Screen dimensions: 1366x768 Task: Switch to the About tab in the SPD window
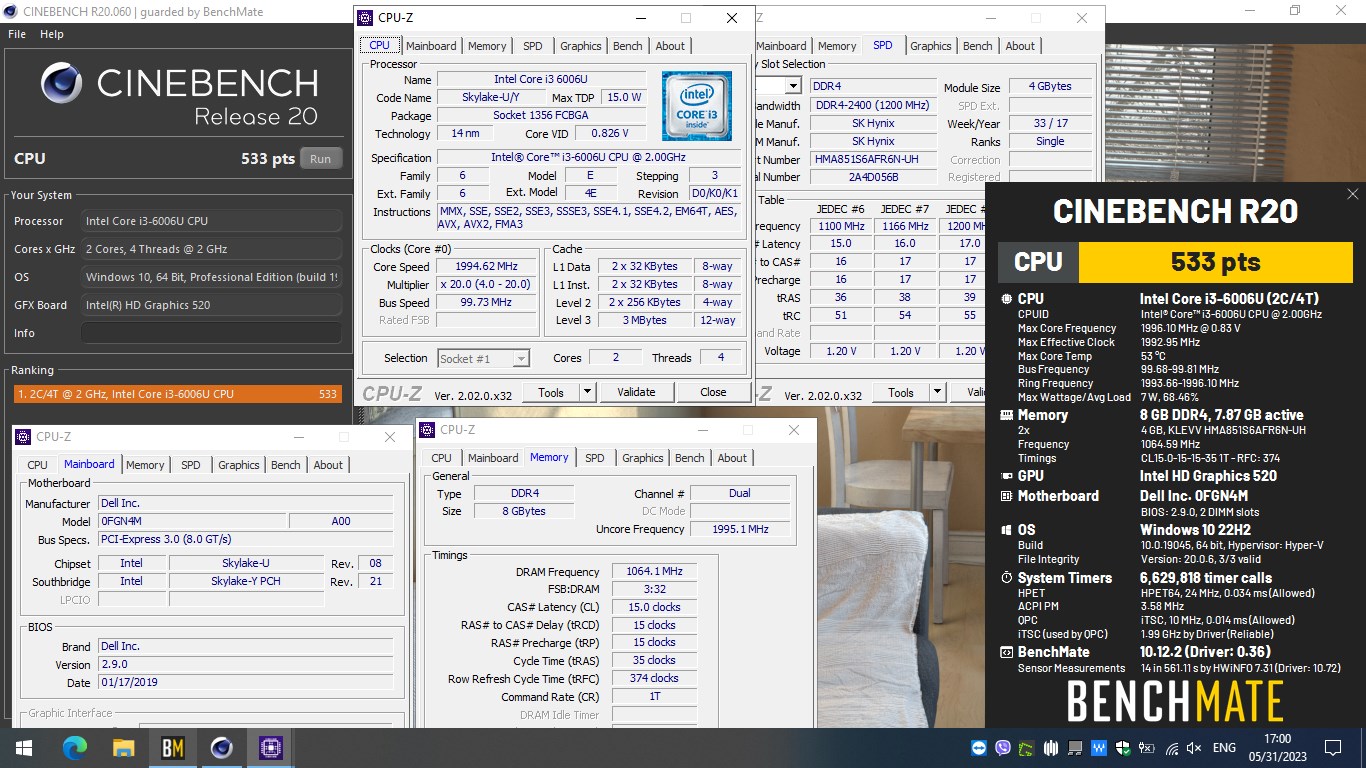pos(1020,46)
